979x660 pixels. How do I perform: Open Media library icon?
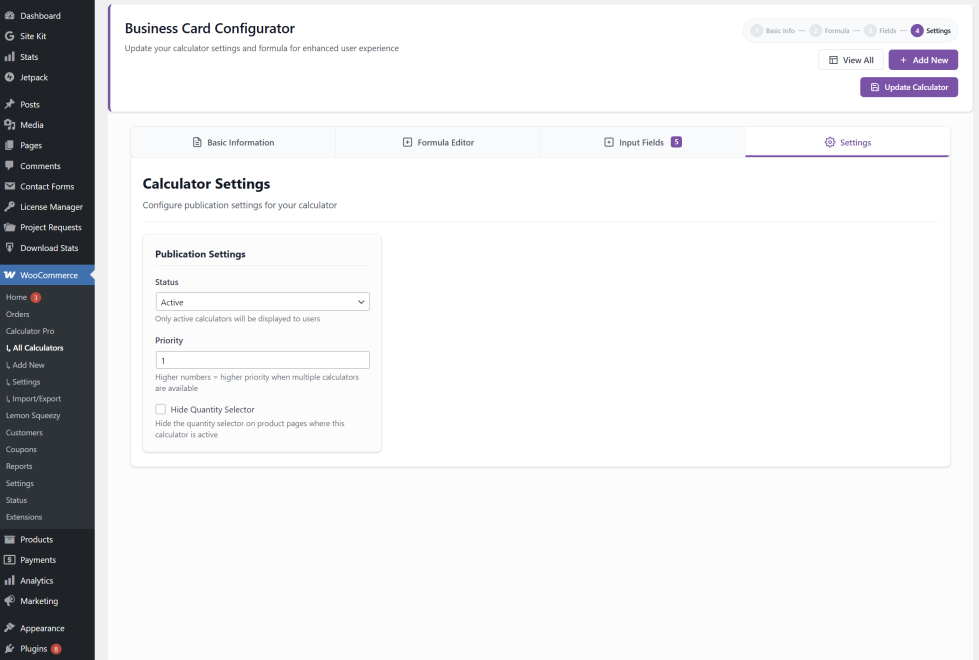pos(10,125)
